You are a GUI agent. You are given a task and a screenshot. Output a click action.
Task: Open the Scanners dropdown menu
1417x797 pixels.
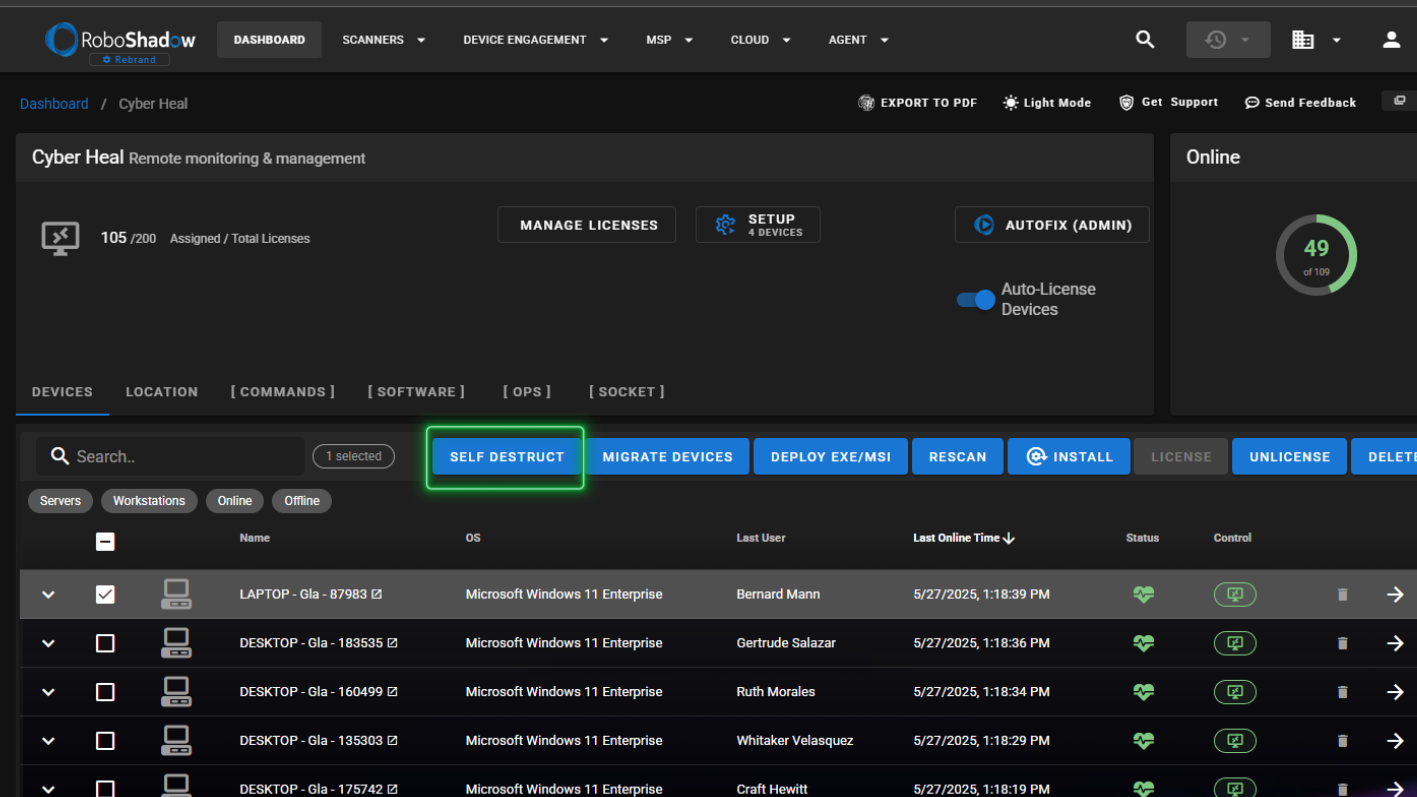coord(384,40)
